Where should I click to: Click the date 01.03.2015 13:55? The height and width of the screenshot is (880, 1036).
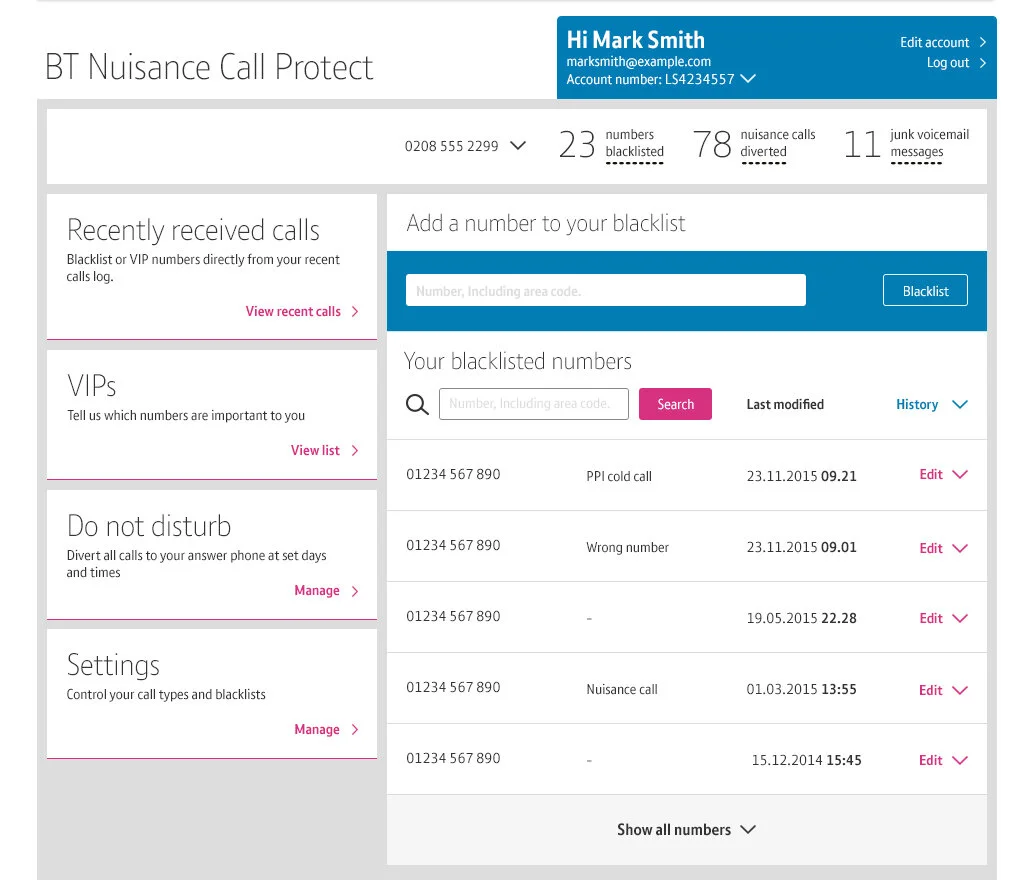(x=801, y=690)
